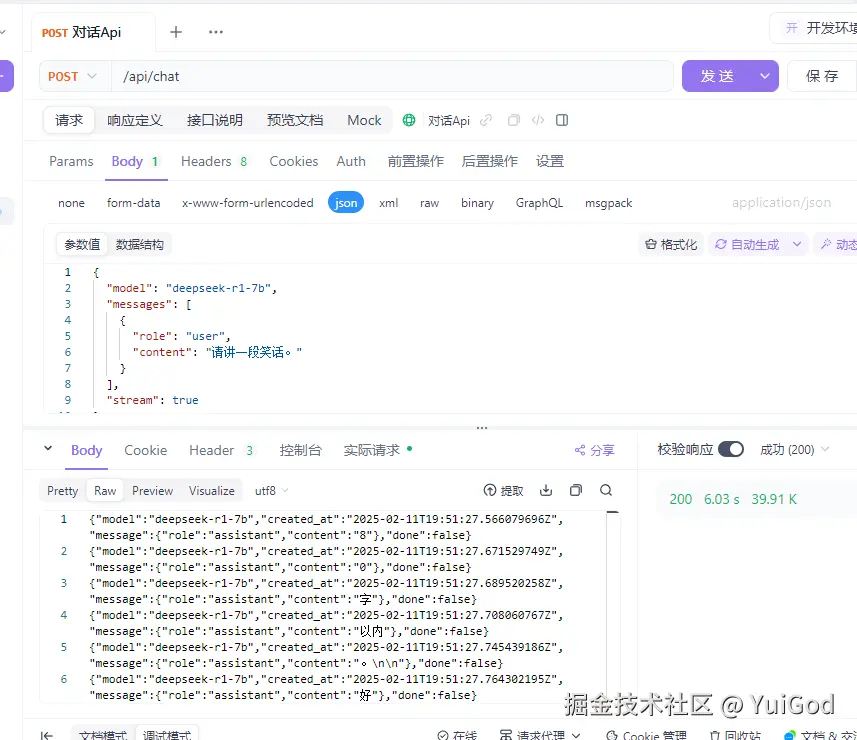Expand the 自动生成 dropdown arrow
The height and width of the screenshot is (740, 857).
click(797, 244)
